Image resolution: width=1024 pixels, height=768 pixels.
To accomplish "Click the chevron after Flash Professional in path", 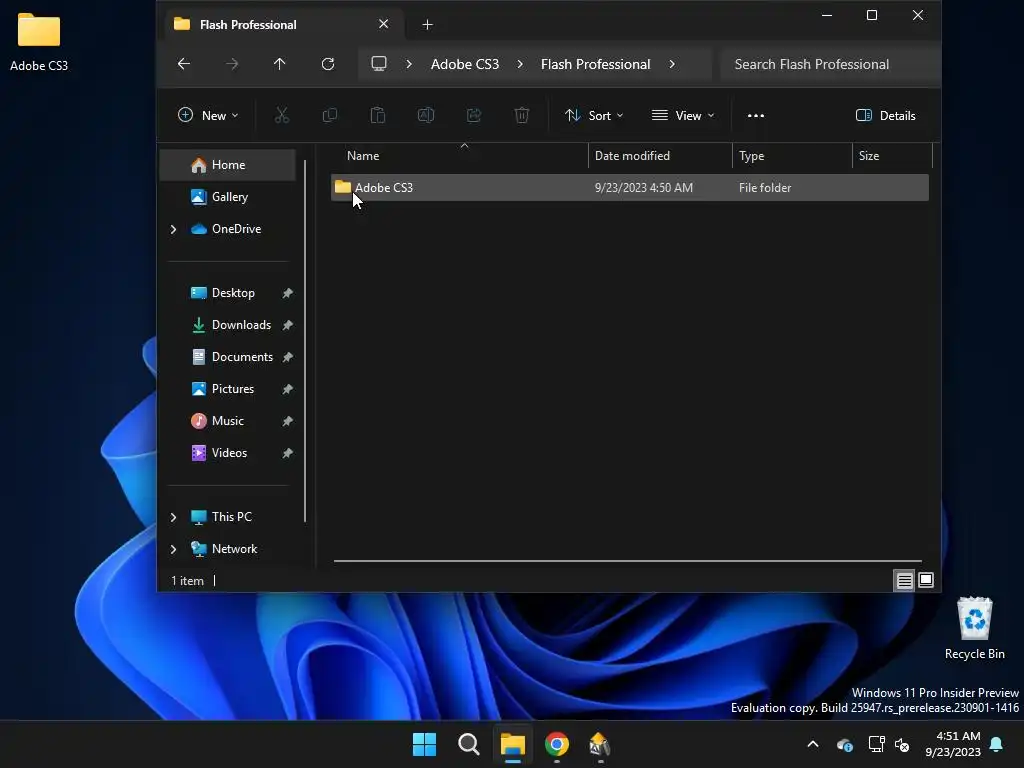I will [x=672, y=64].
